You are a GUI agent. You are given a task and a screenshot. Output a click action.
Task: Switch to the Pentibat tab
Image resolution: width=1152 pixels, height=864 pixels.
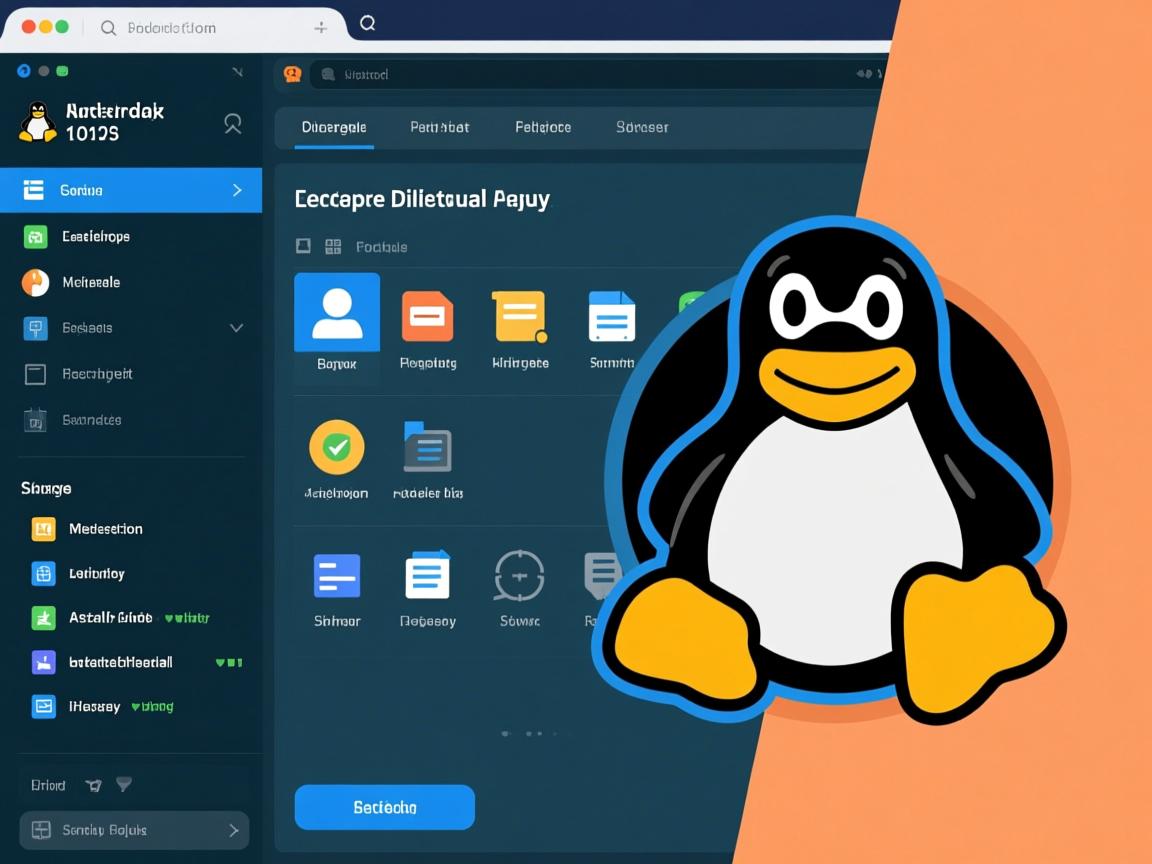(x=439, y=127)
